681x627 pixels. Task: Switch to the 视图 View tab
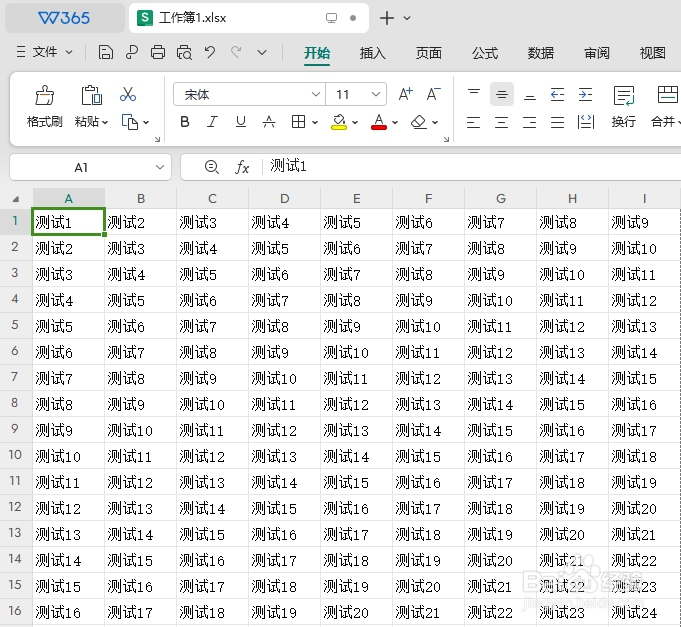click(x=652, y=53)
